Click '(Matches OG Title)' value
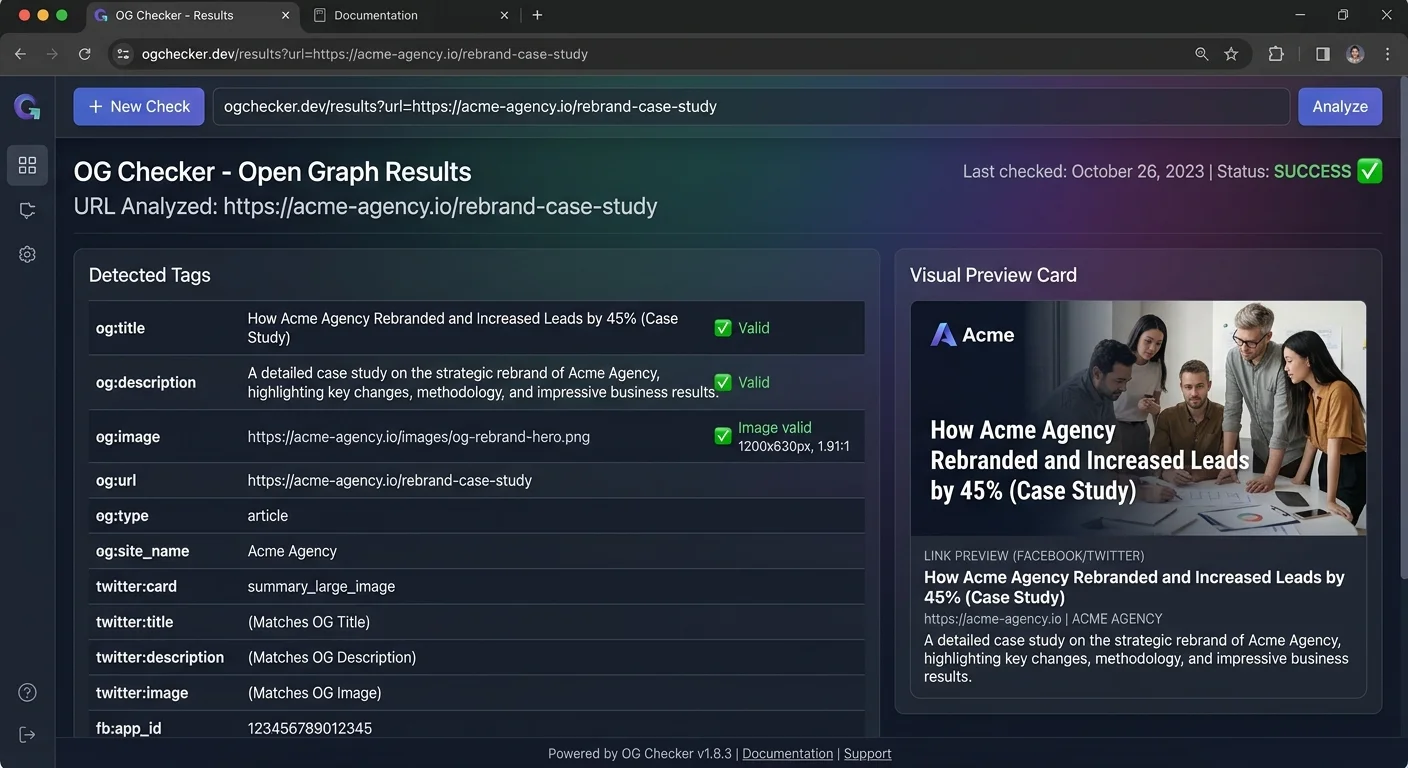This screenshot has width=1408, height=768. pyautogui.click(x=309, y=622)
